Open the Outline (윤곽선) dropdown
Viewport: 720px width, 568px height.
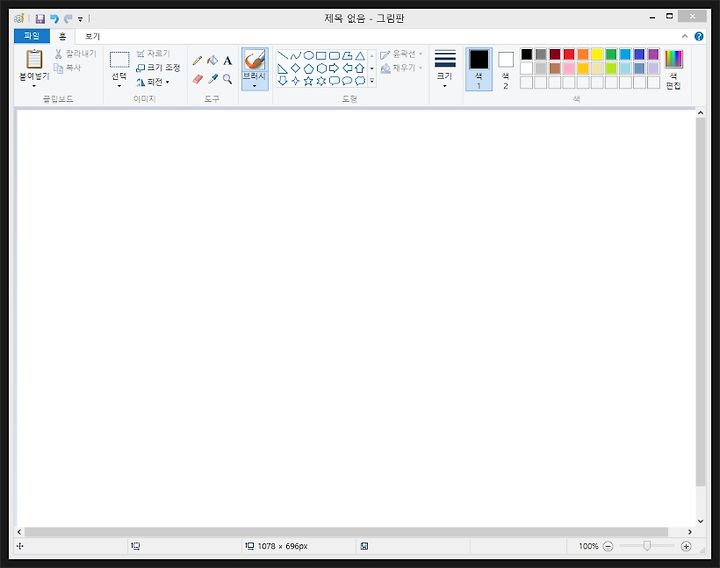coord(401,54)
